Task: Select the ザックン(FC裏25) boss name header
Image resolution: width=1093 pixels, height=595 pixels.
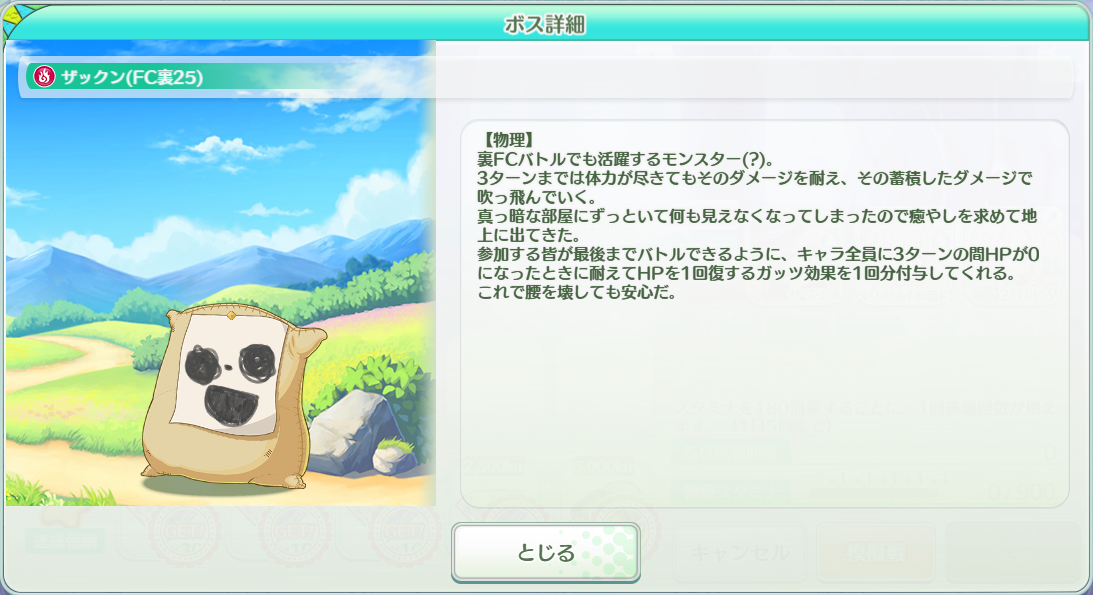Action: (x=132, y=77)
